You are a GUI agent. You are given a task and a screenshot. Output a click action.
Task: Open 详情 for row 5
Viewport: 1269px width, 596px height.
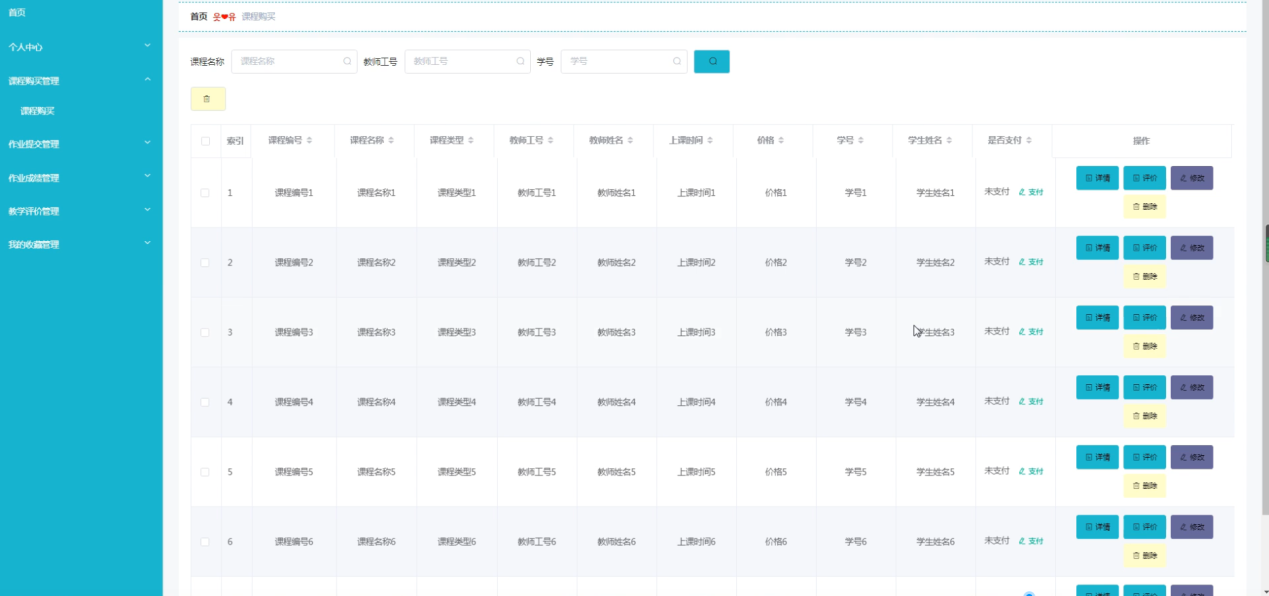click(1097, 457)
